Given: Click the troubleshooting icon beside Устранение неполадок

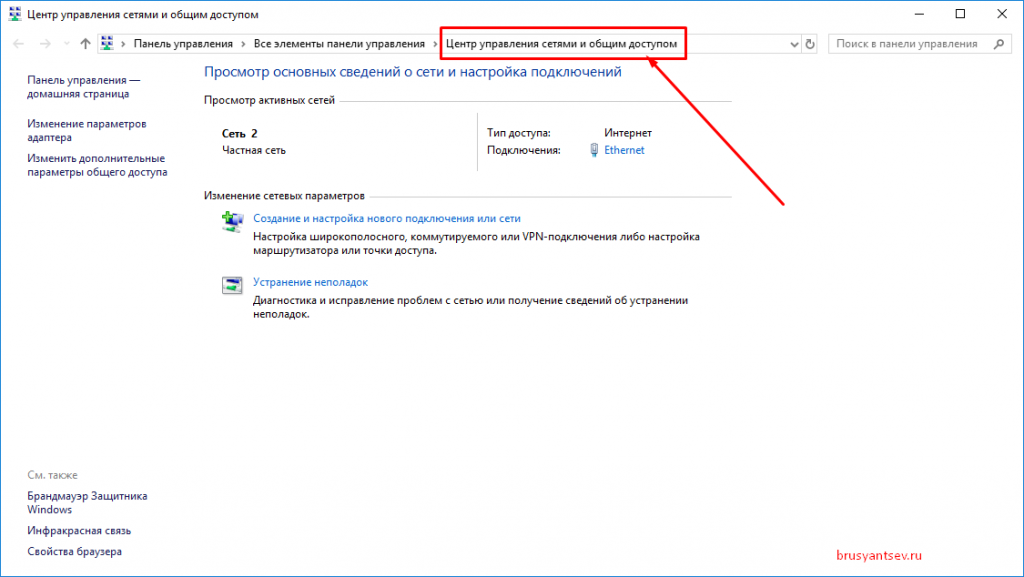Looking at the screenshot, I should click(x=232, y=285).
